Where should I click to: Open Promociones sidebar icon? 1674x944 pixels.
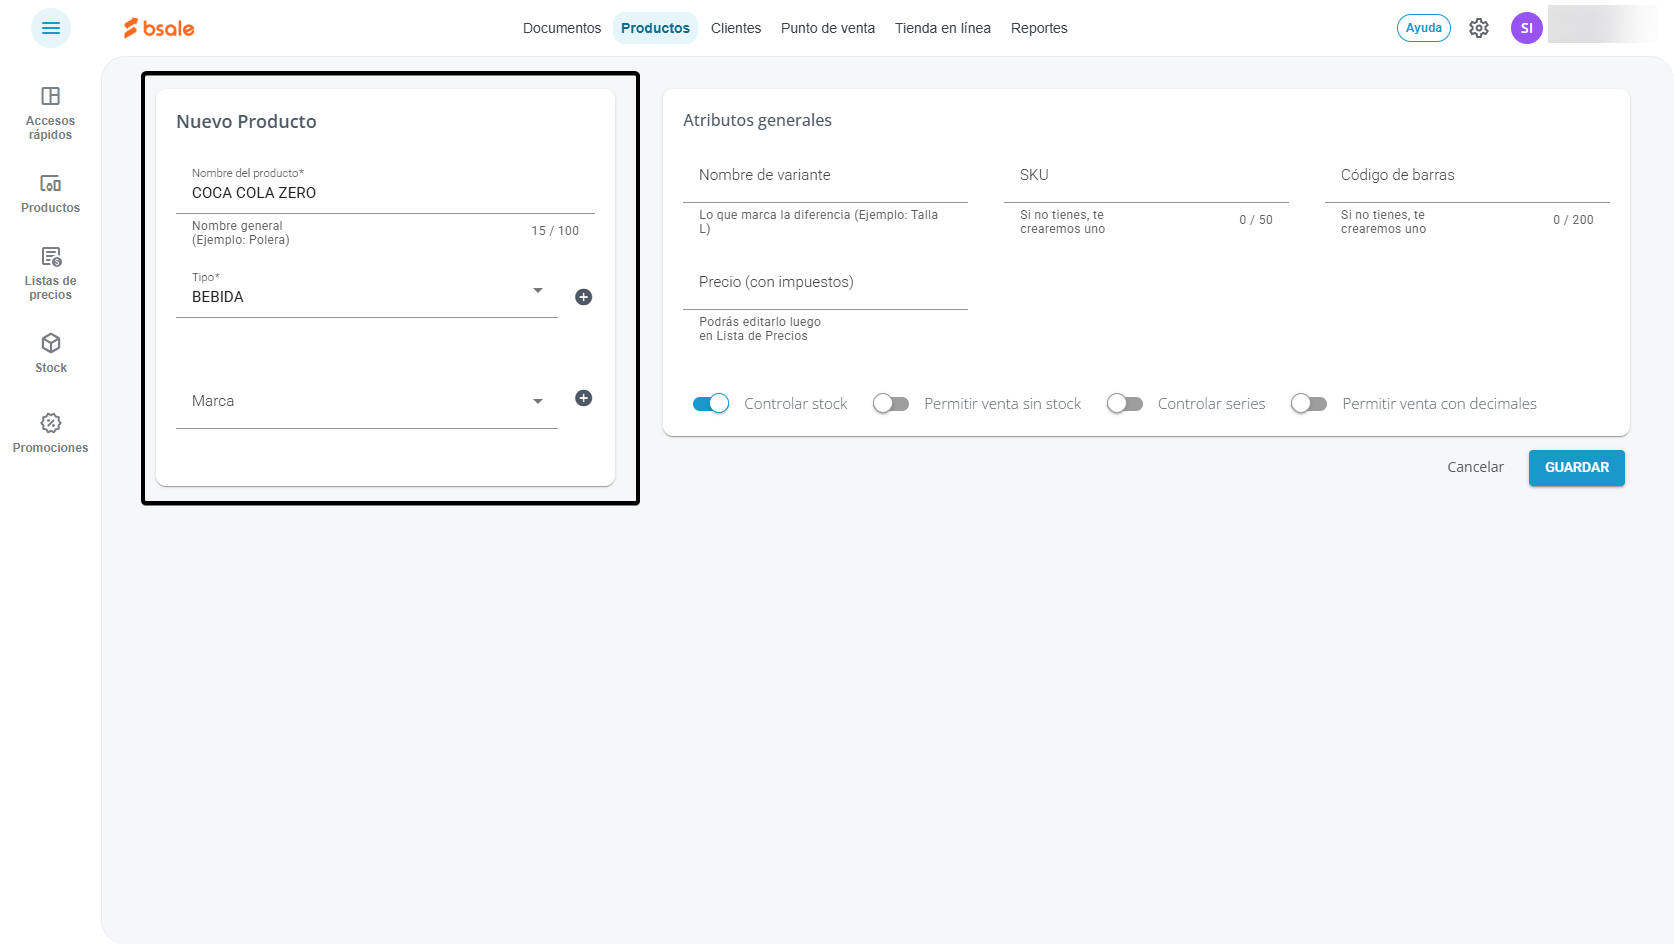pos(50,433)
